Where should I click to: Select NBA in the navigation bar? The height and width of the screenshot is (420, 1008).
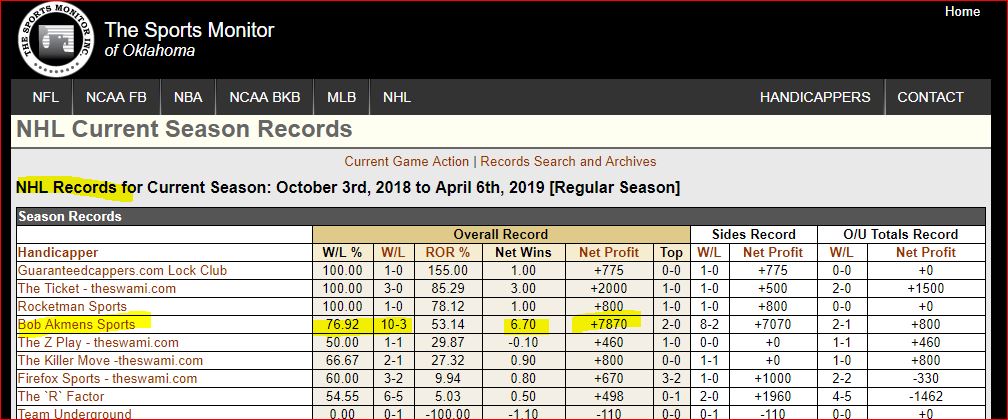188,98
